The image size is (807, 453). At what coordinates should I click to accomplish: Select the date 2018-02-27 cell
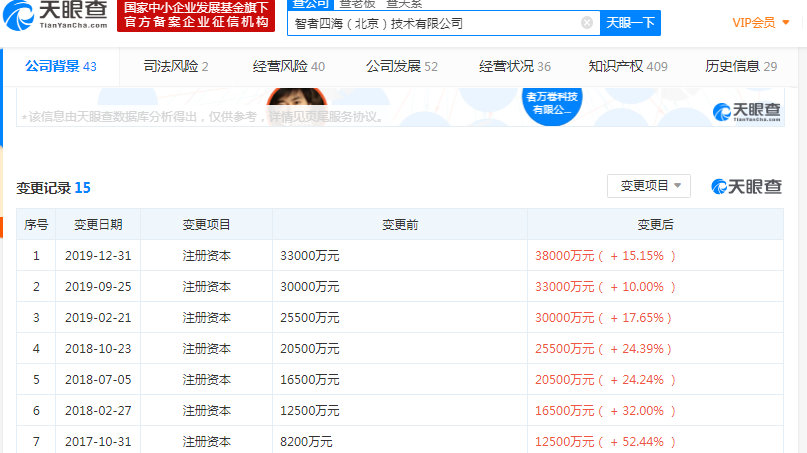pyautogui.click(x=98, y=411)
